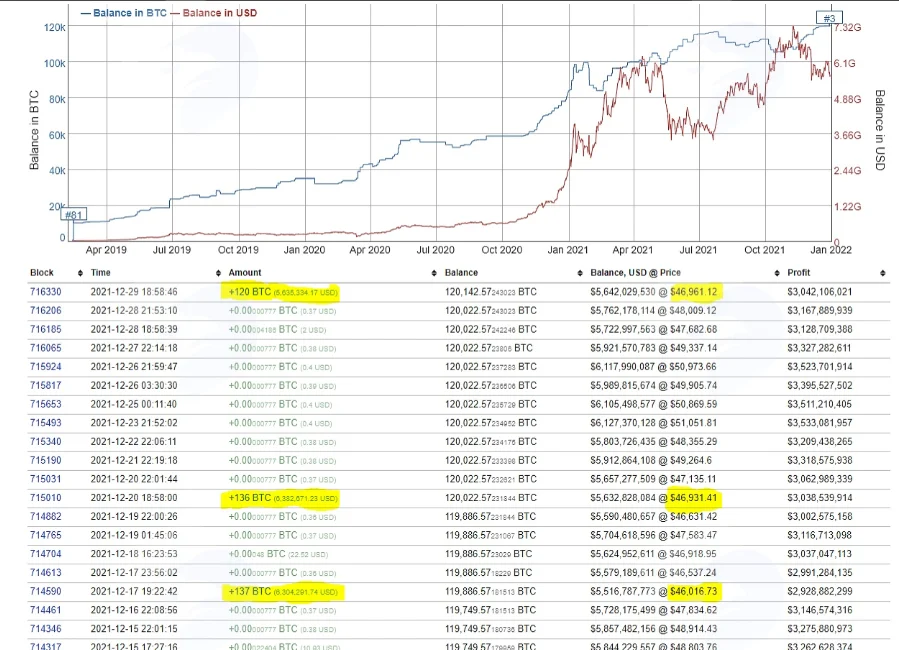Screen dimensions: 899x650
Task: Click the Block column header
Action: pos(42,273)
